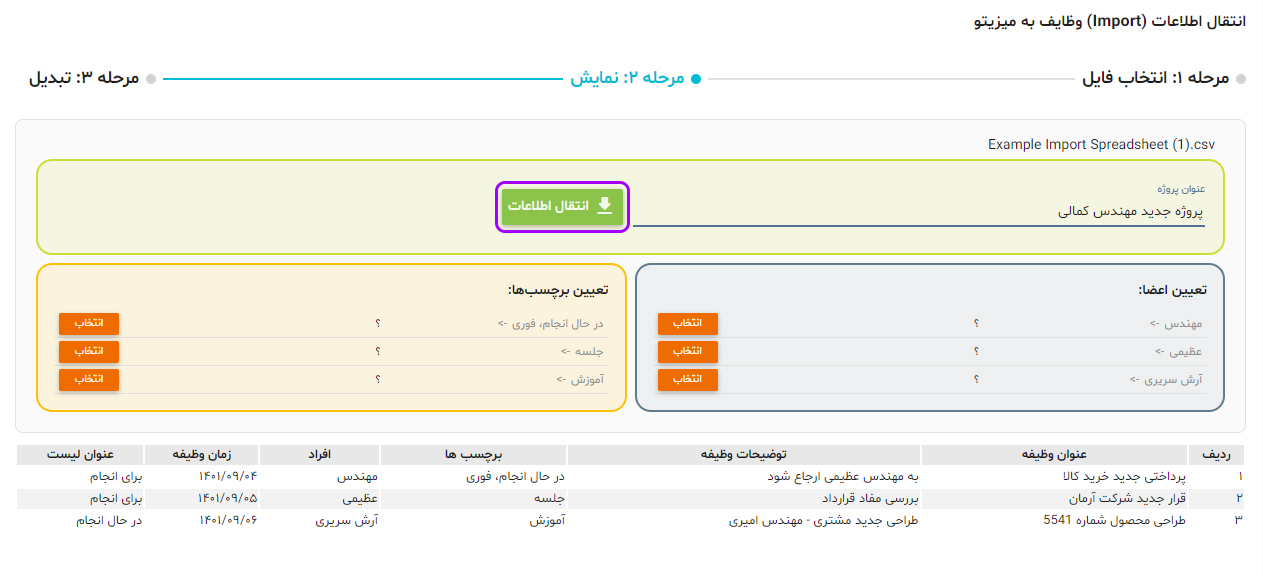Click person cell آرش سریری in the table
Screen dimensions: 1263x576
point(347,520)
